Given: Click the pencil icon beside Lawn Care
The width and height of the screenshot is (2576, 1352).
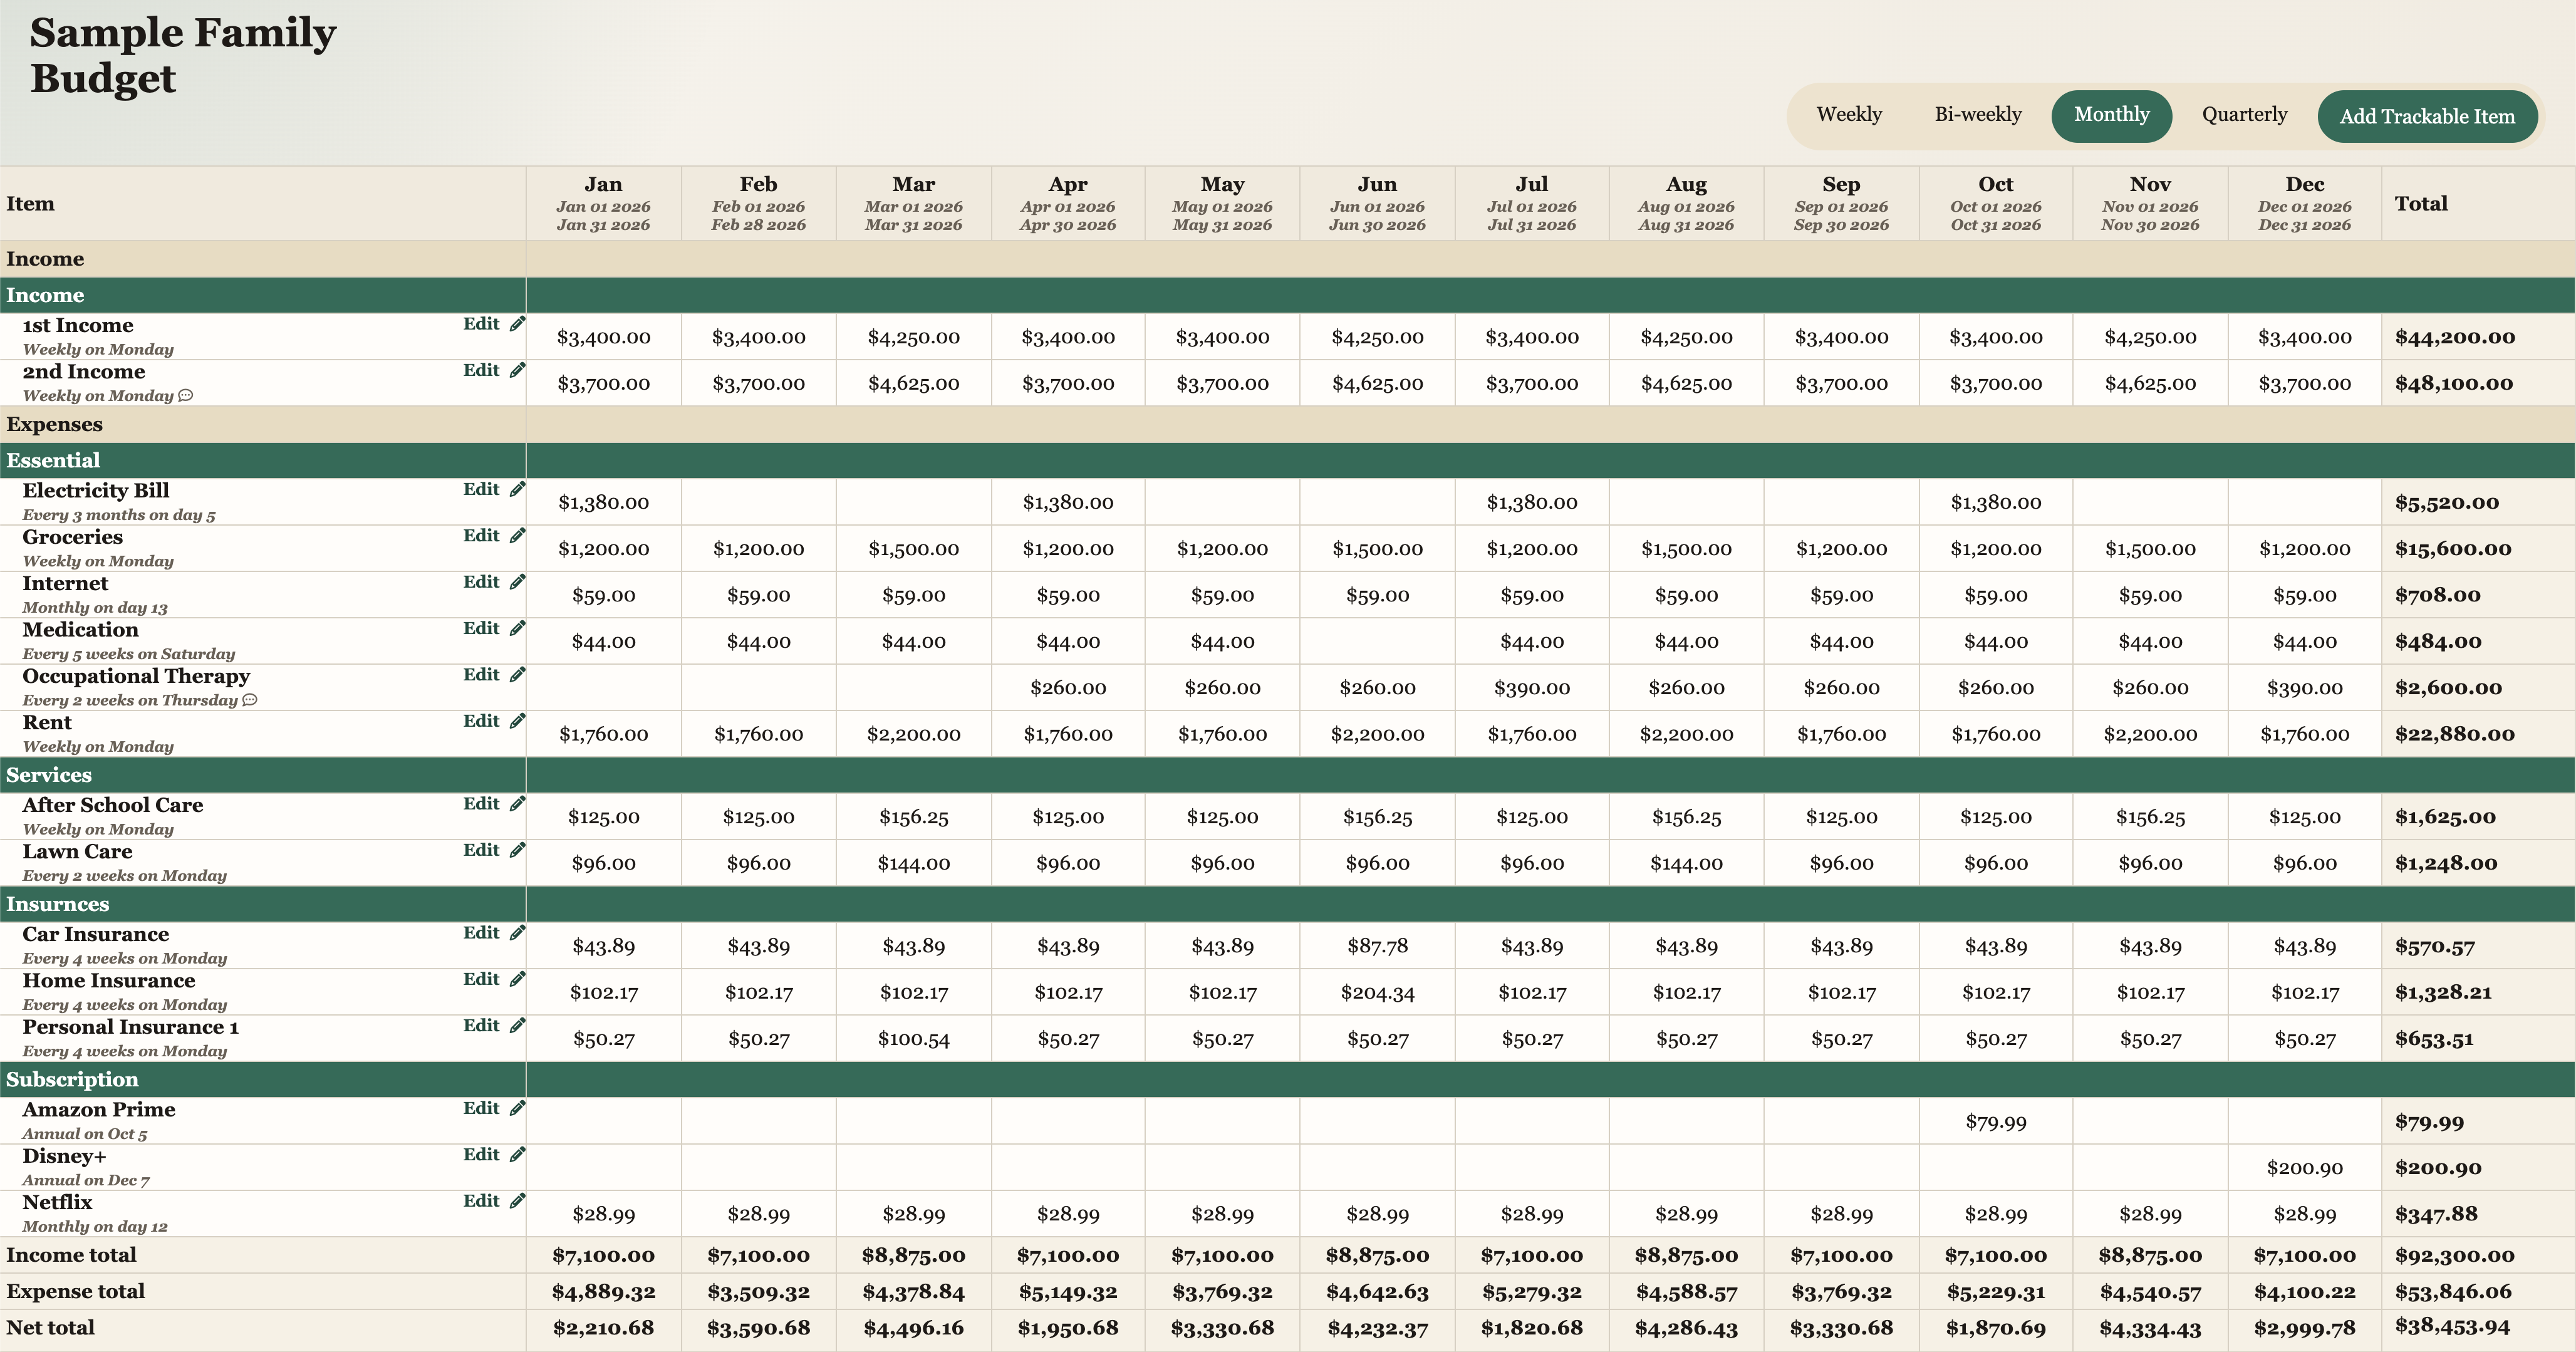Looking at the screenshot, I should click(517, 850).
